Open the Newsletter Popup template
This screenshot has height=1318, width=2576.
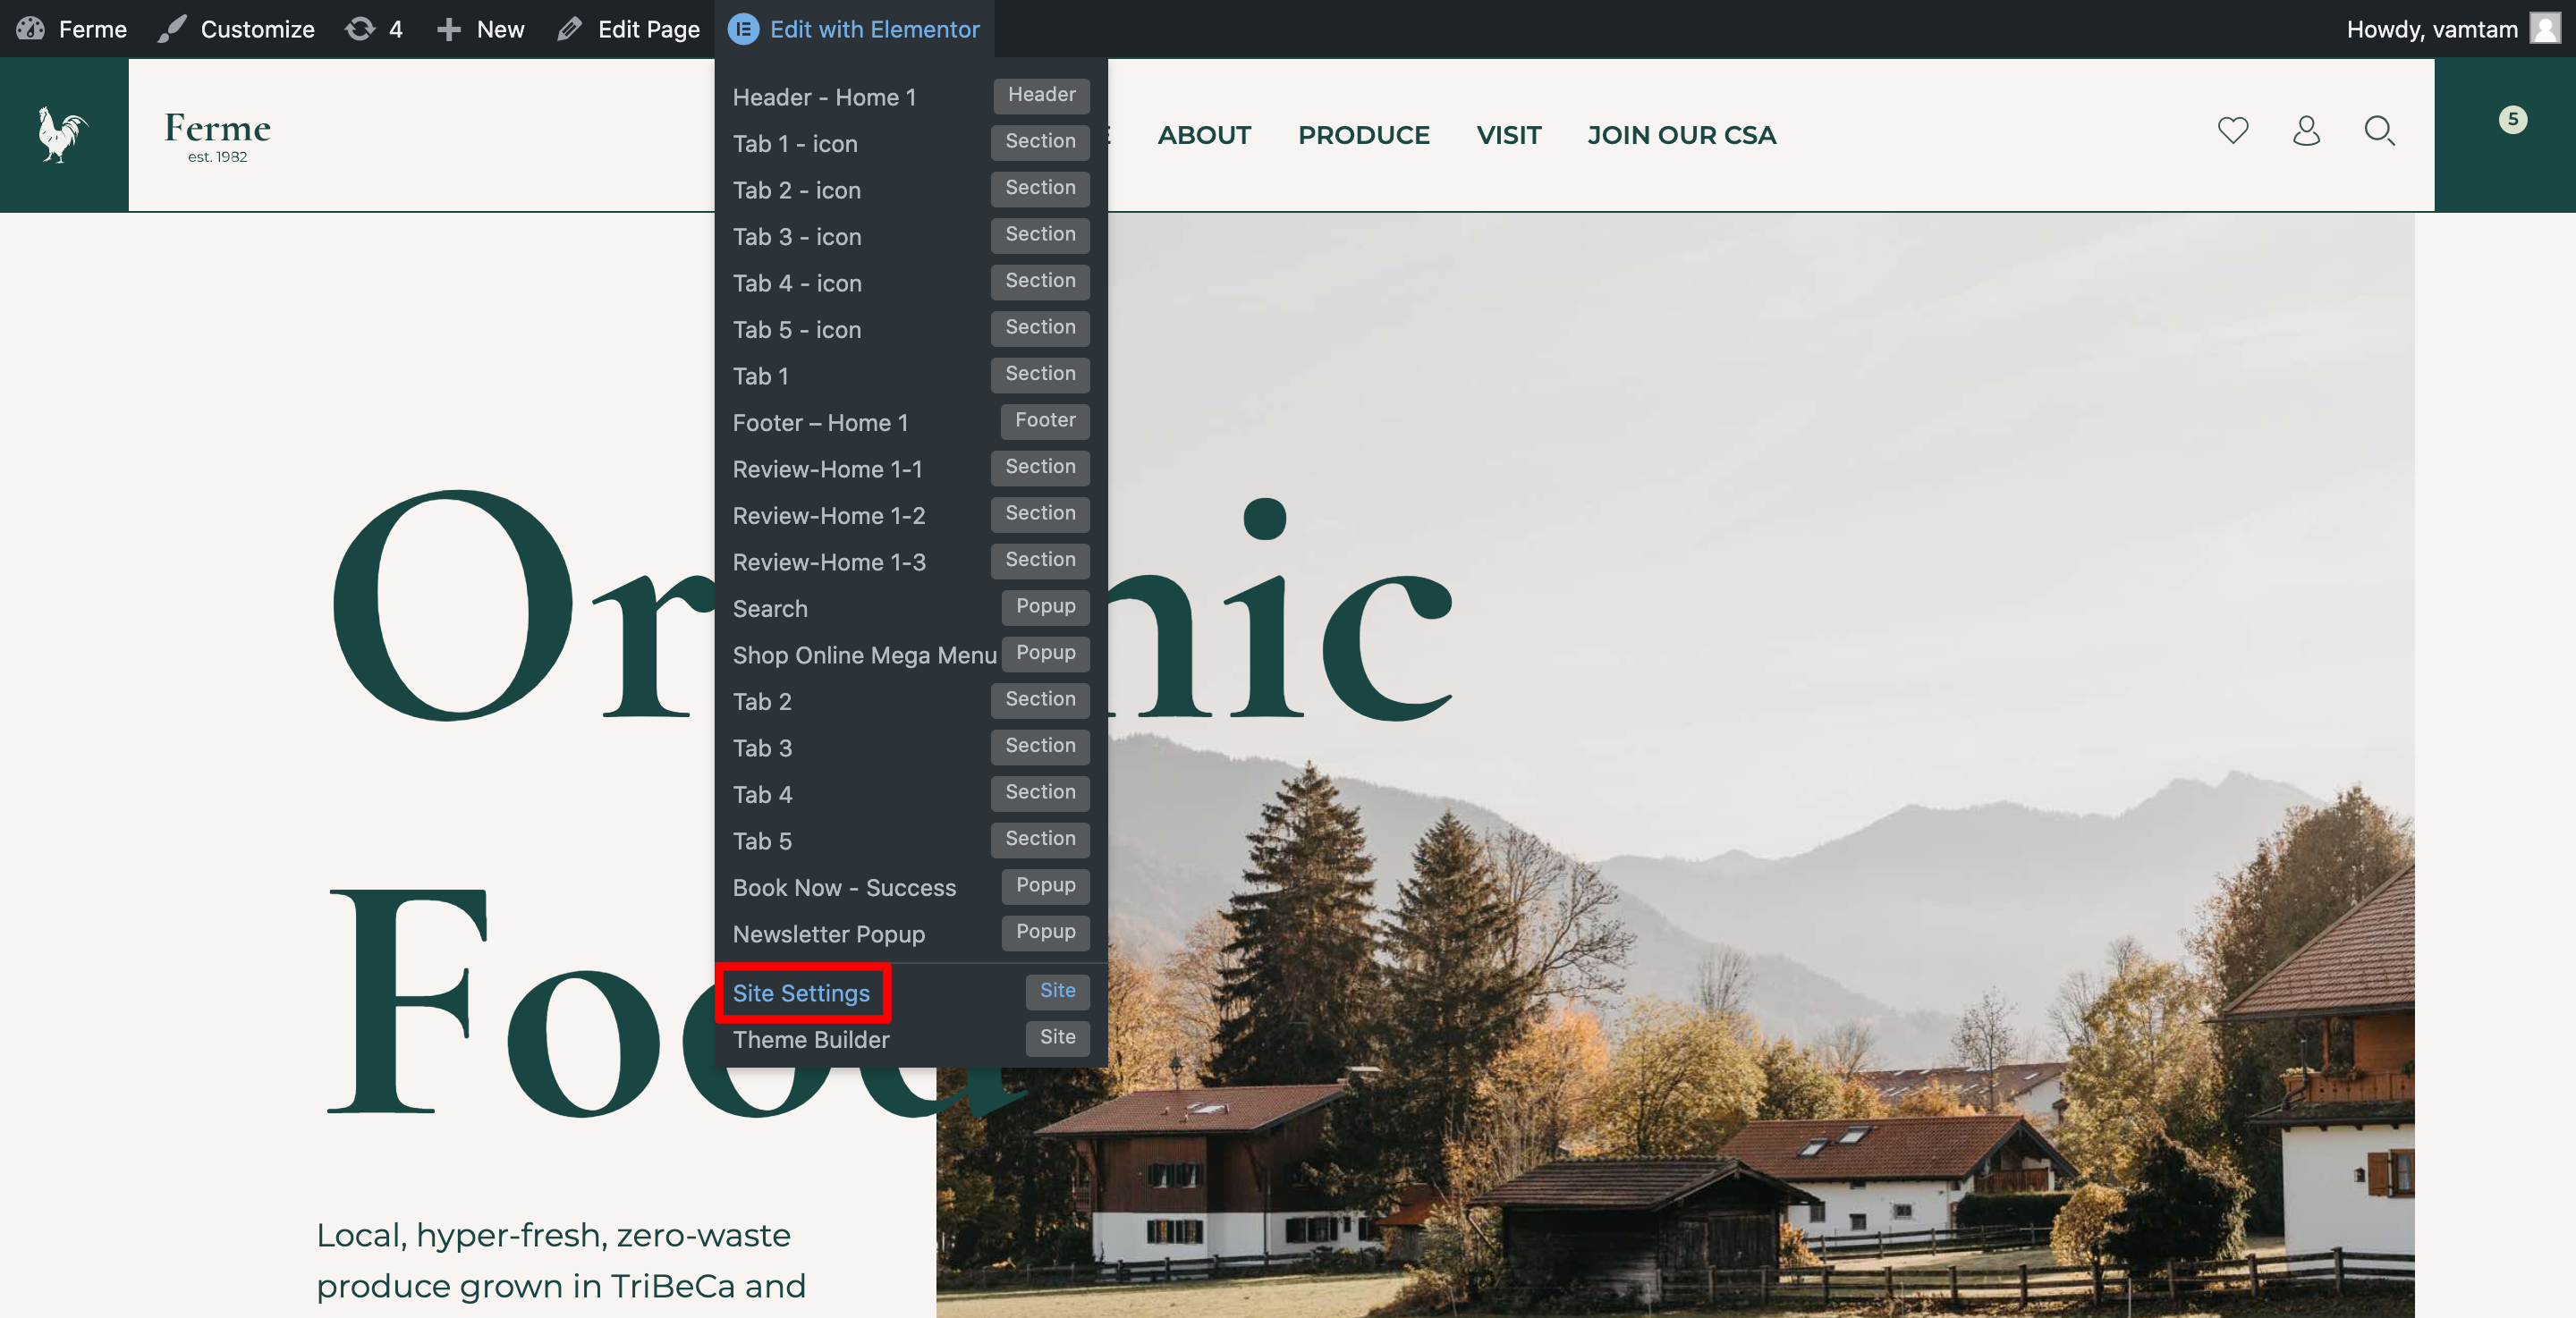(x=828, y=933)
